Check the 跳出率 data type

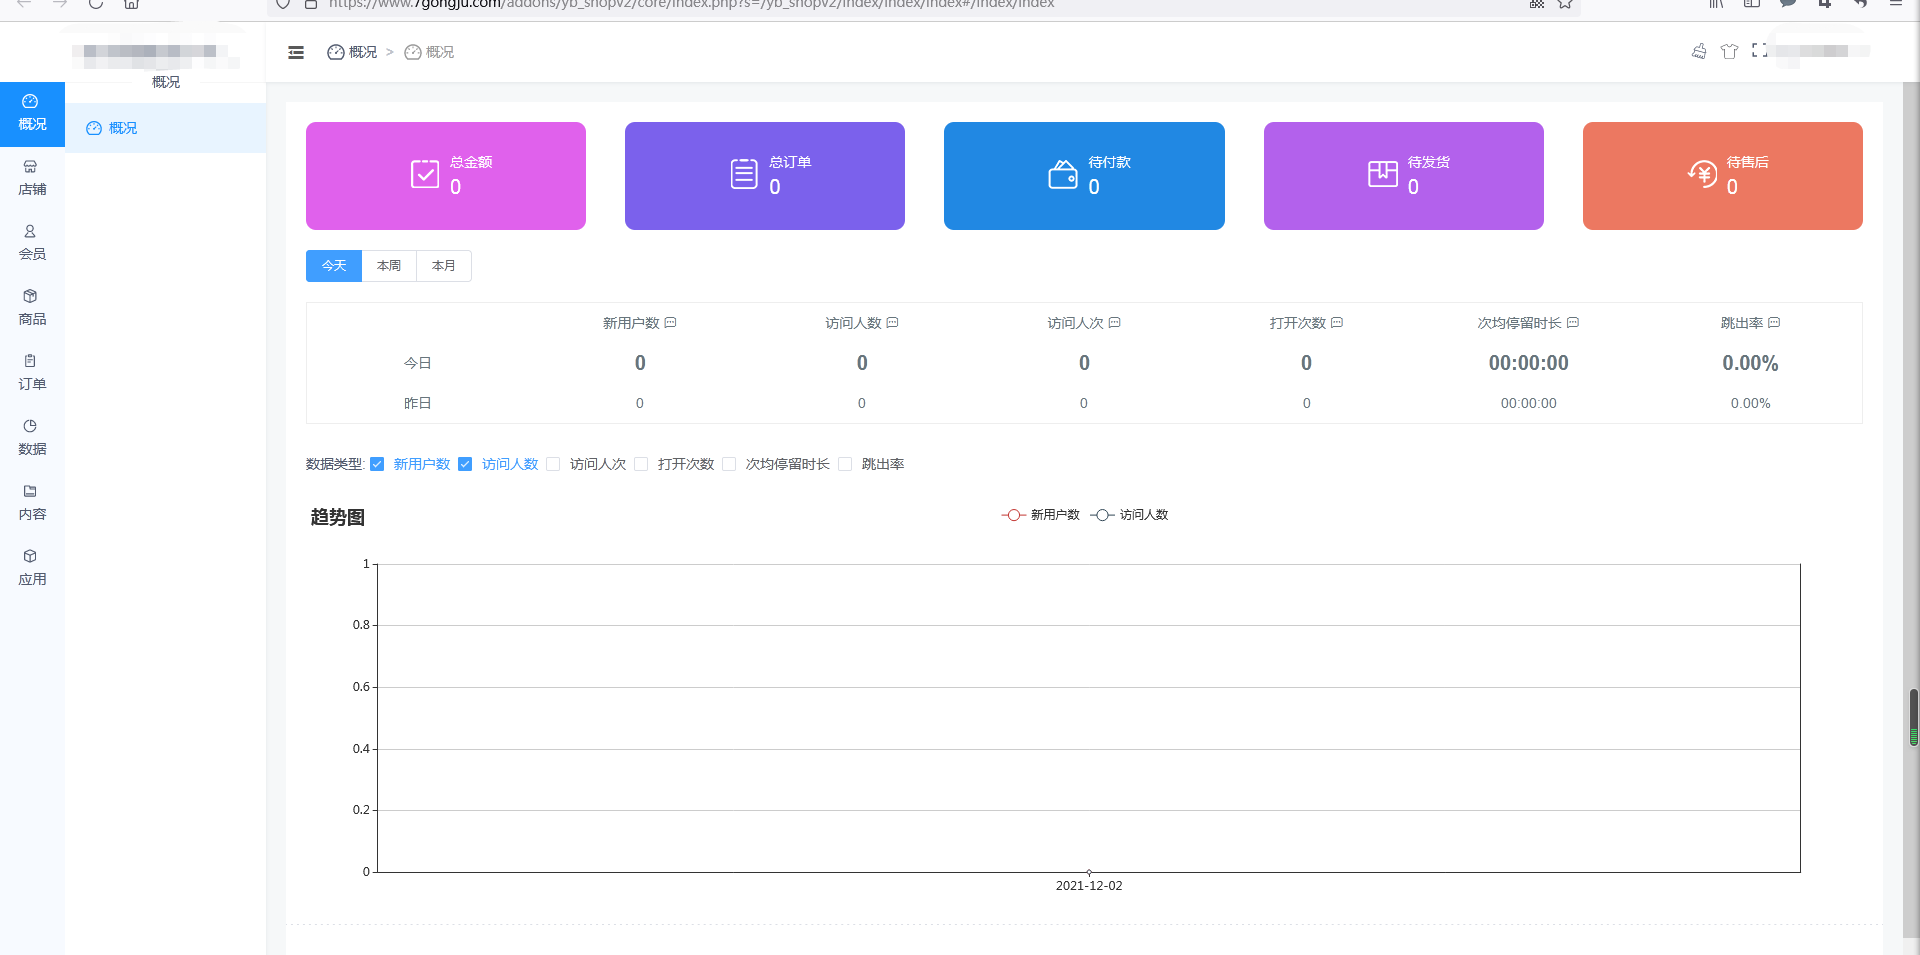[x=845, y=464]
